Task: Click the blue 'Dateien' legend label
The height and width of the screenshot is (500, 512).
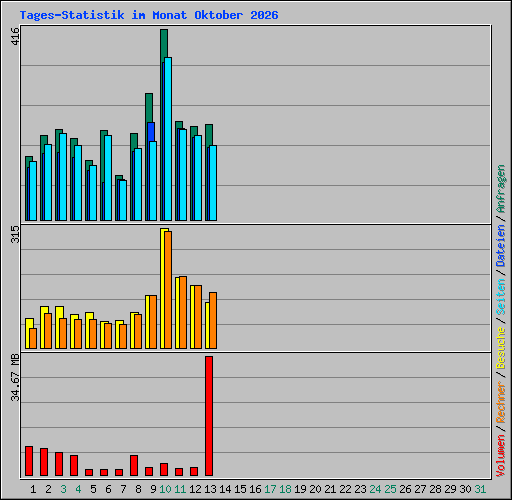Action: tap(501, 246)
